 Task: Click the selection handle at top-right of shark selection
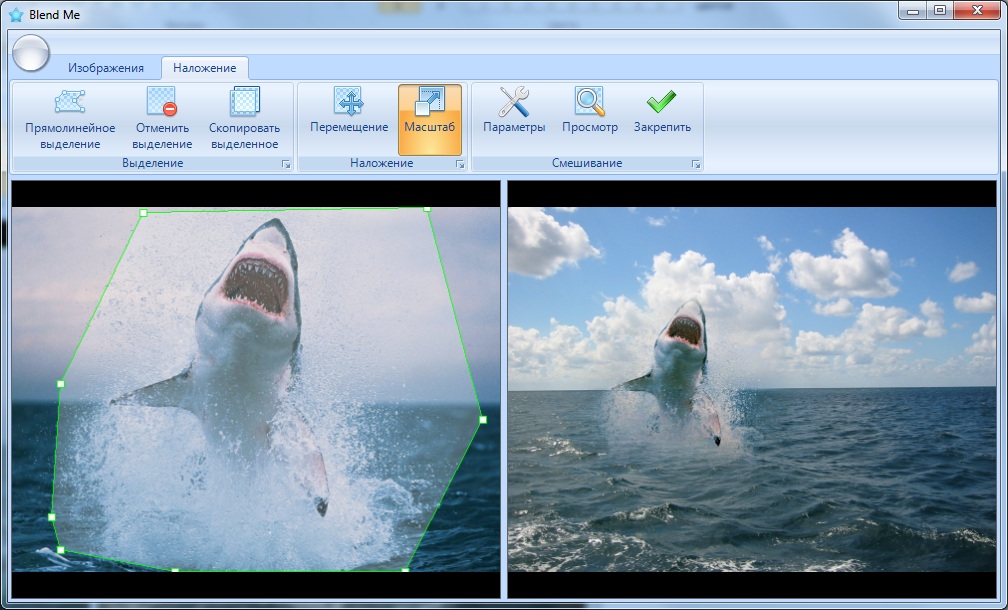427,208
